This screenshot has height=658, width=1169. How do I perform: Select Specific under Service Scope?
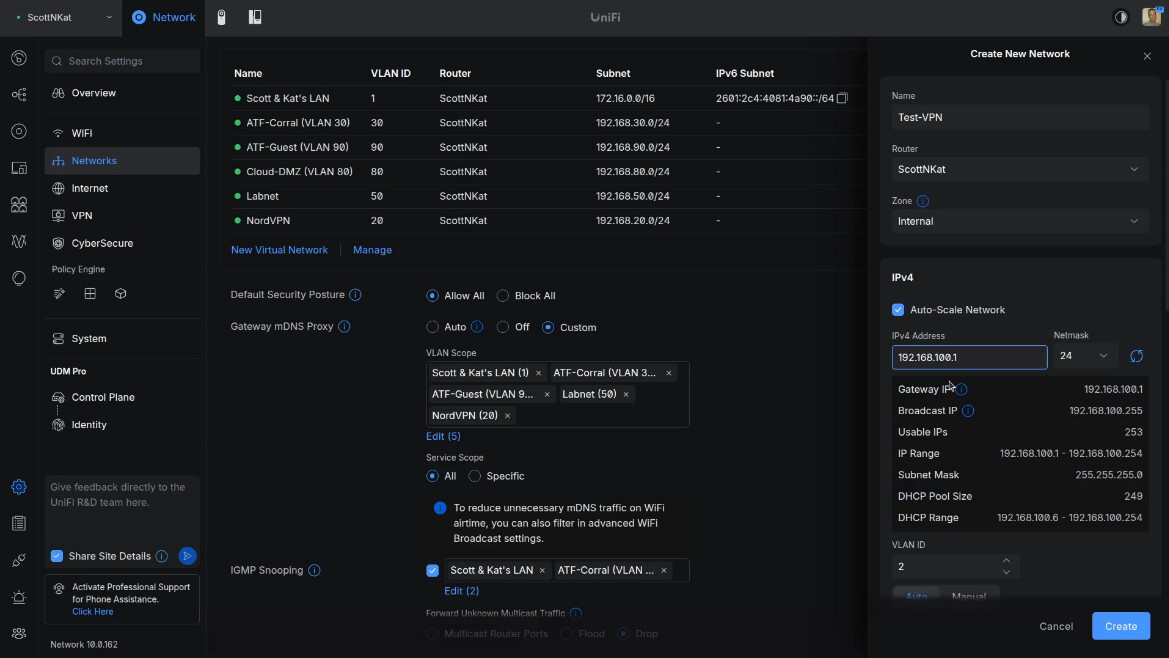click(475, 476)
